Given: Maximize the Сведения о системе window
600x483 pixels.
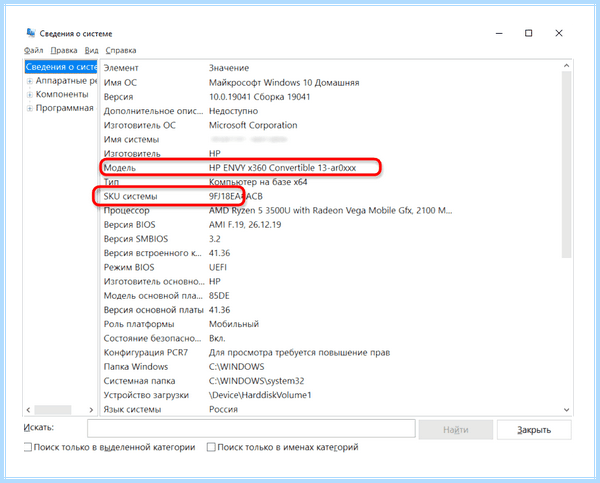Looking at the screenshot, I should point(528,33).
